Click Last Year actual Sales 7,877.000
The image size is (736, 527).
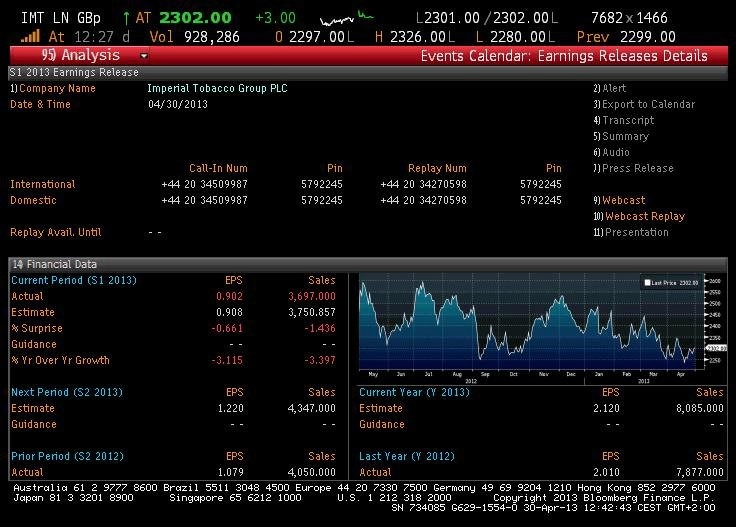[x=700, y=472]
